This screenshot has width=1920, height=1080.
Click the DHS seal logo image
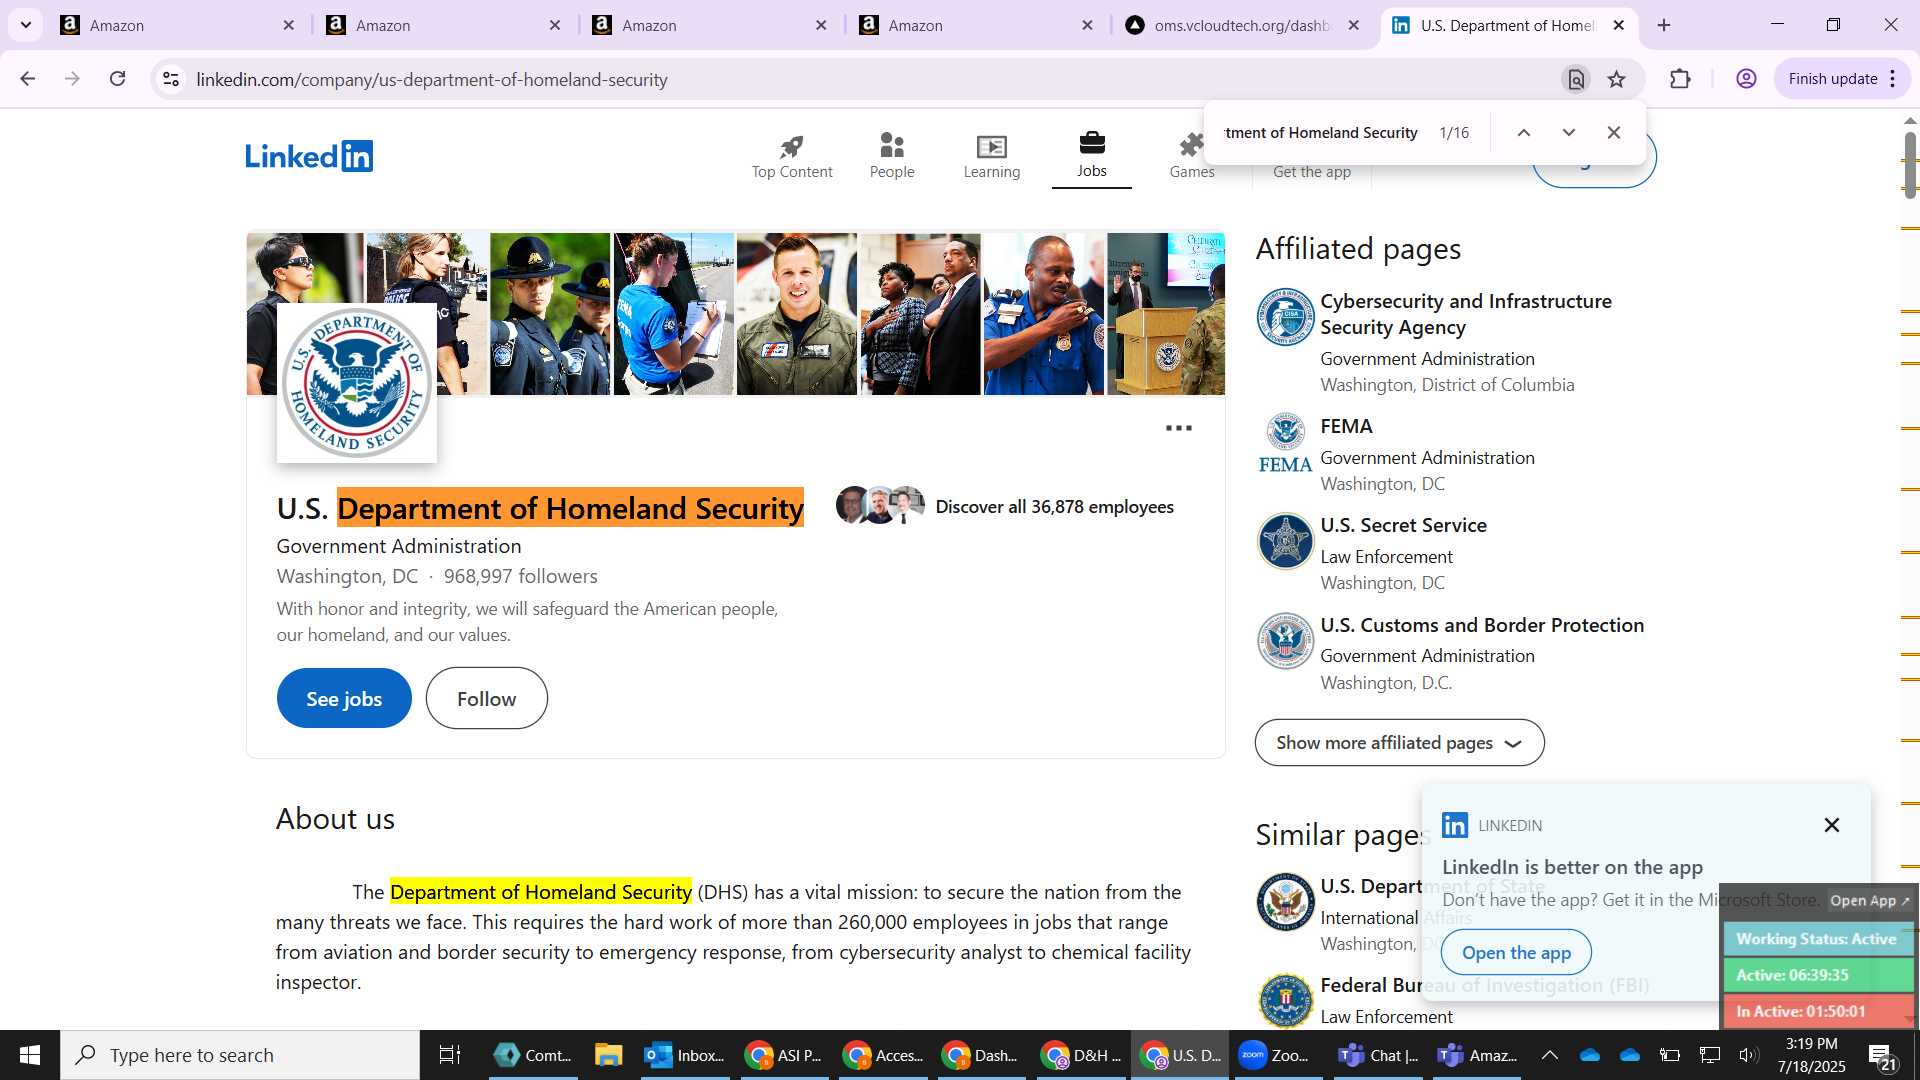[x=356, y=383]
